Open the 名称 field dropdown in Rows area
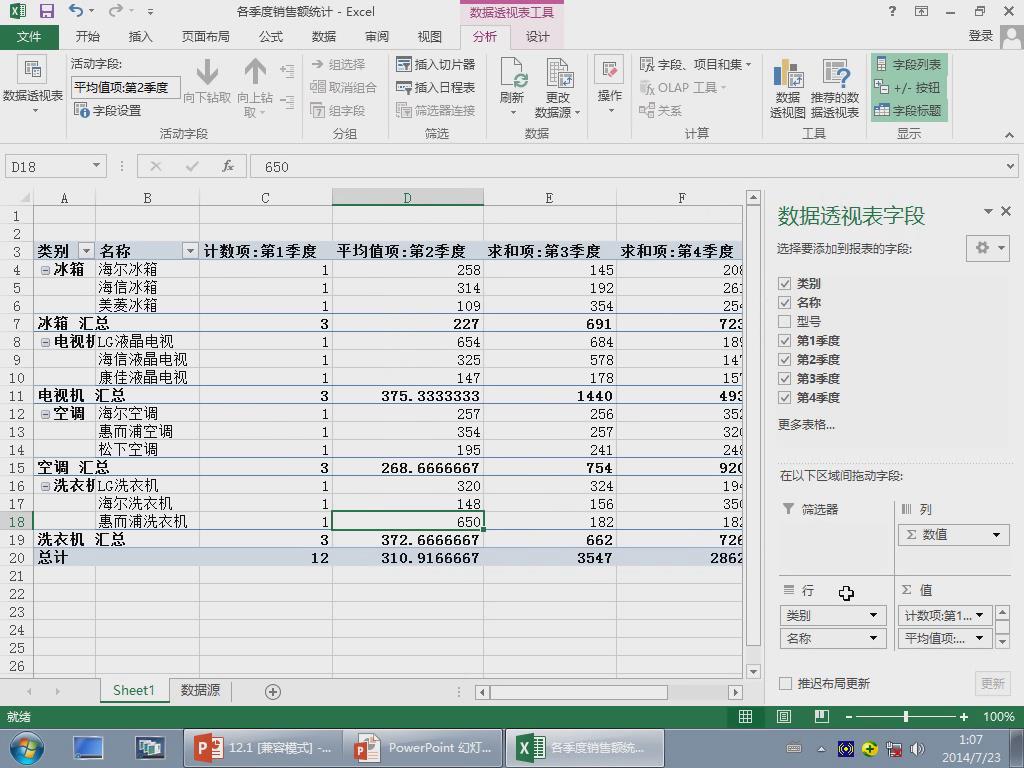The image size is (1024, 768). coord(873,638)
